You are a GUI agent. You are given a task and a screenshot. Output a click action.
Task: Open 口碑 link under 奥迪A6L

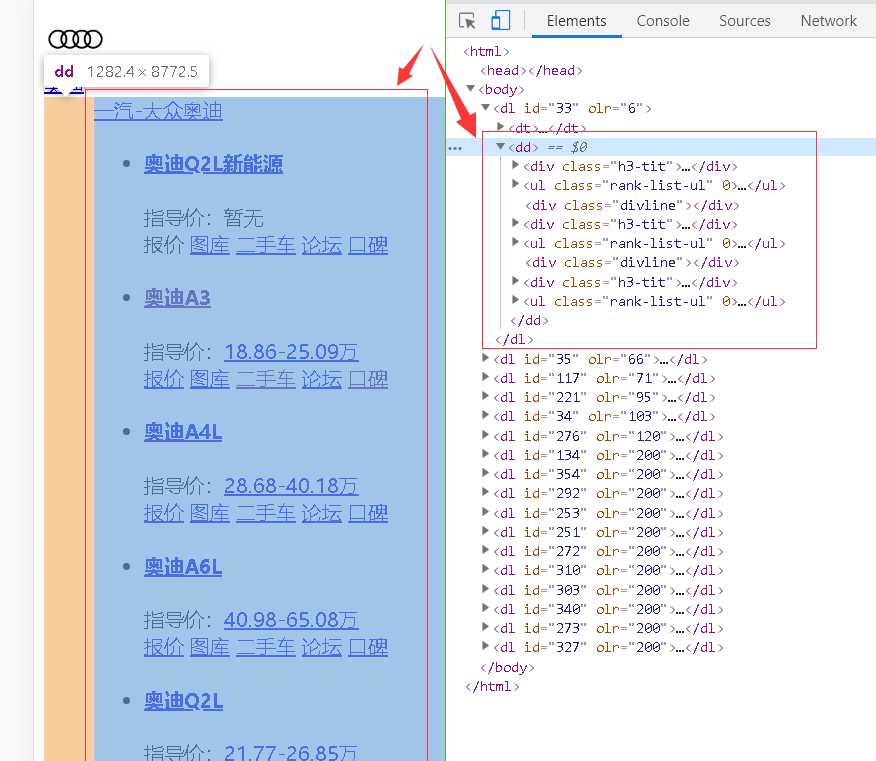point(368,647)
